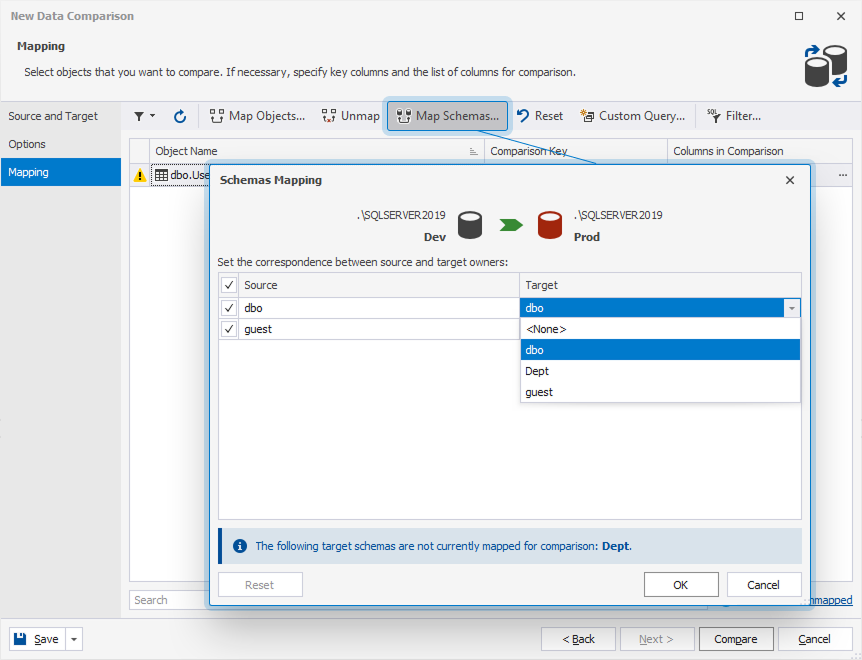Toggle the select-all Source header checkbox
The image size is (862, 660).
pyautogui.click(x=229, y=285)
